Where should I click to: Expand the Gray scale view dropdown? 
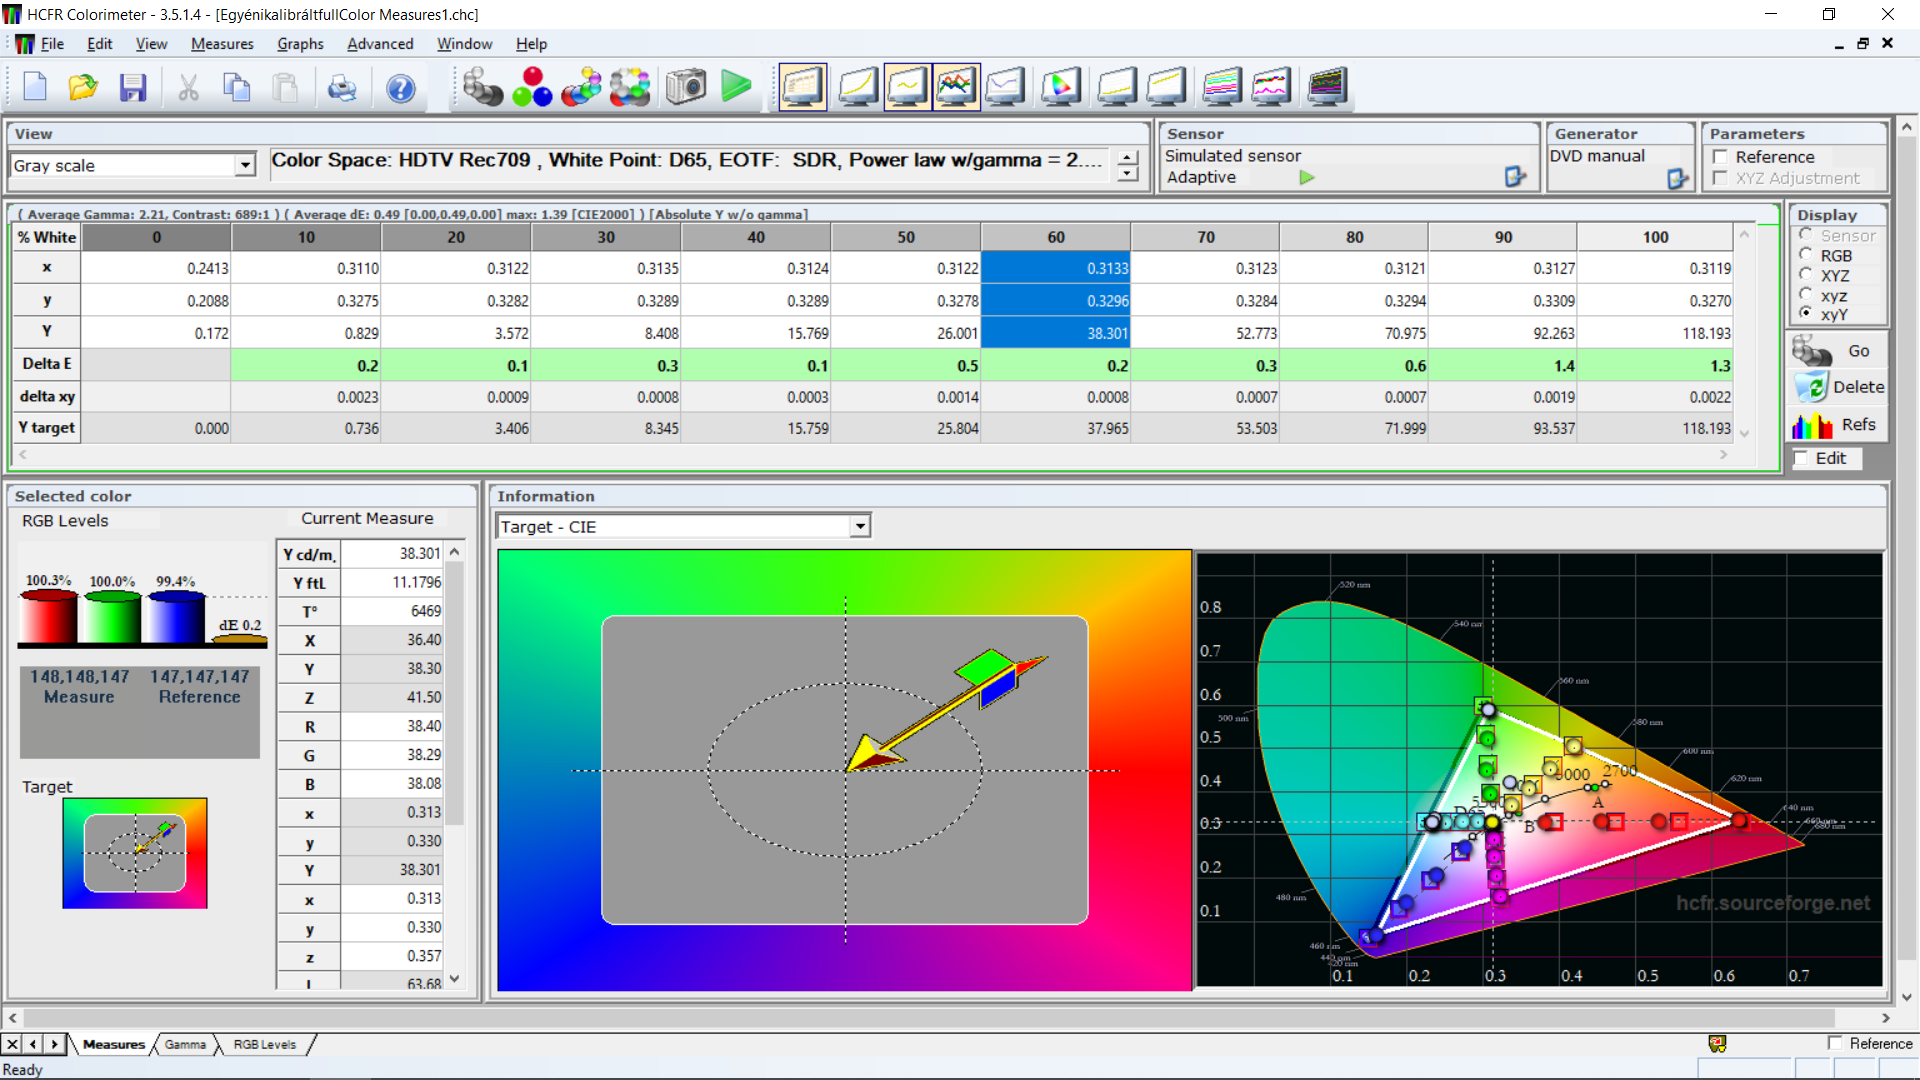click(245, 166)
